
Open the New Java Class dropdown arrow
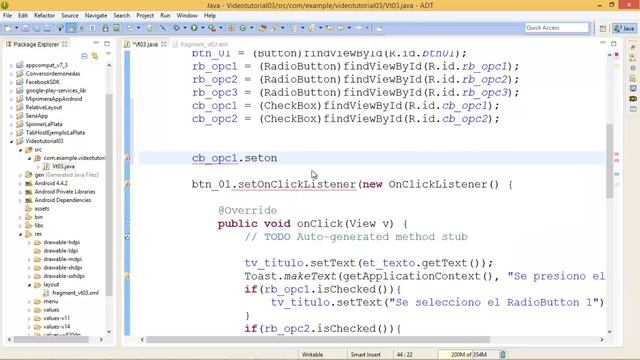251,28
